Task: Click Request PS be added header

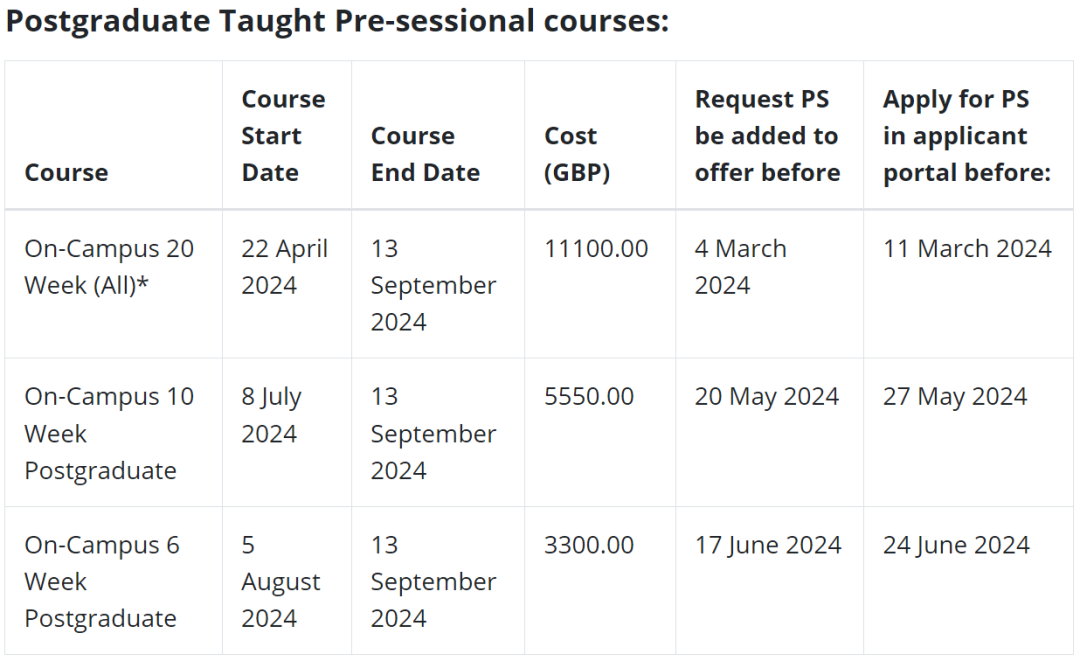Action: (x=767, y=136)
